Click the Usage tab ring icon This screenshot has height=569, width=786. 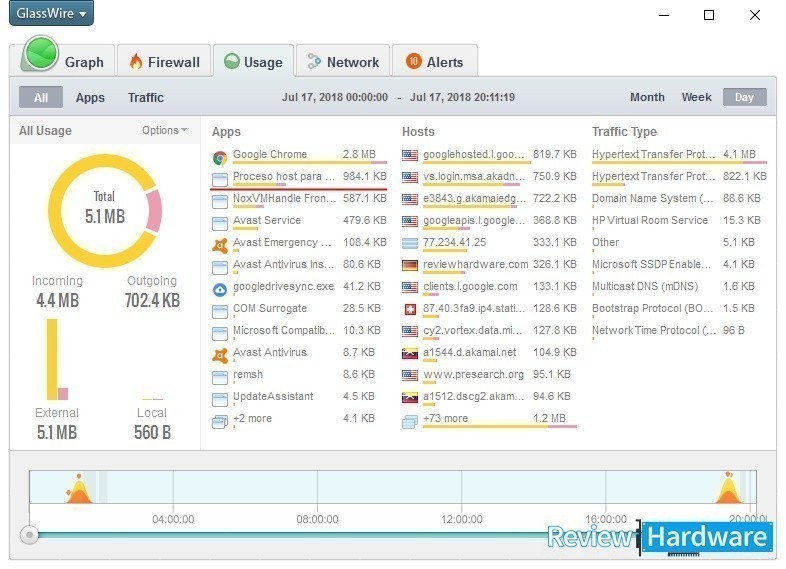[x=232, y=61]
